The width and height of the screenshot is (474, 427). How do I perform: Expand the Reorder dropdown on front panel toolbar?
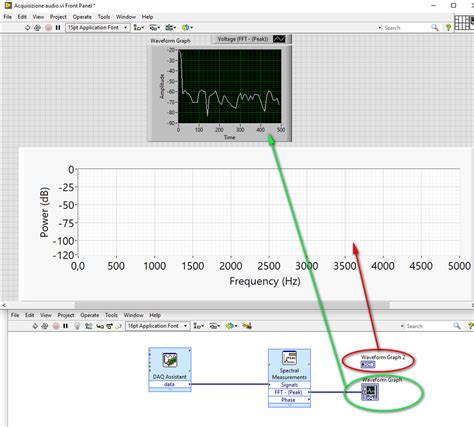186,28
